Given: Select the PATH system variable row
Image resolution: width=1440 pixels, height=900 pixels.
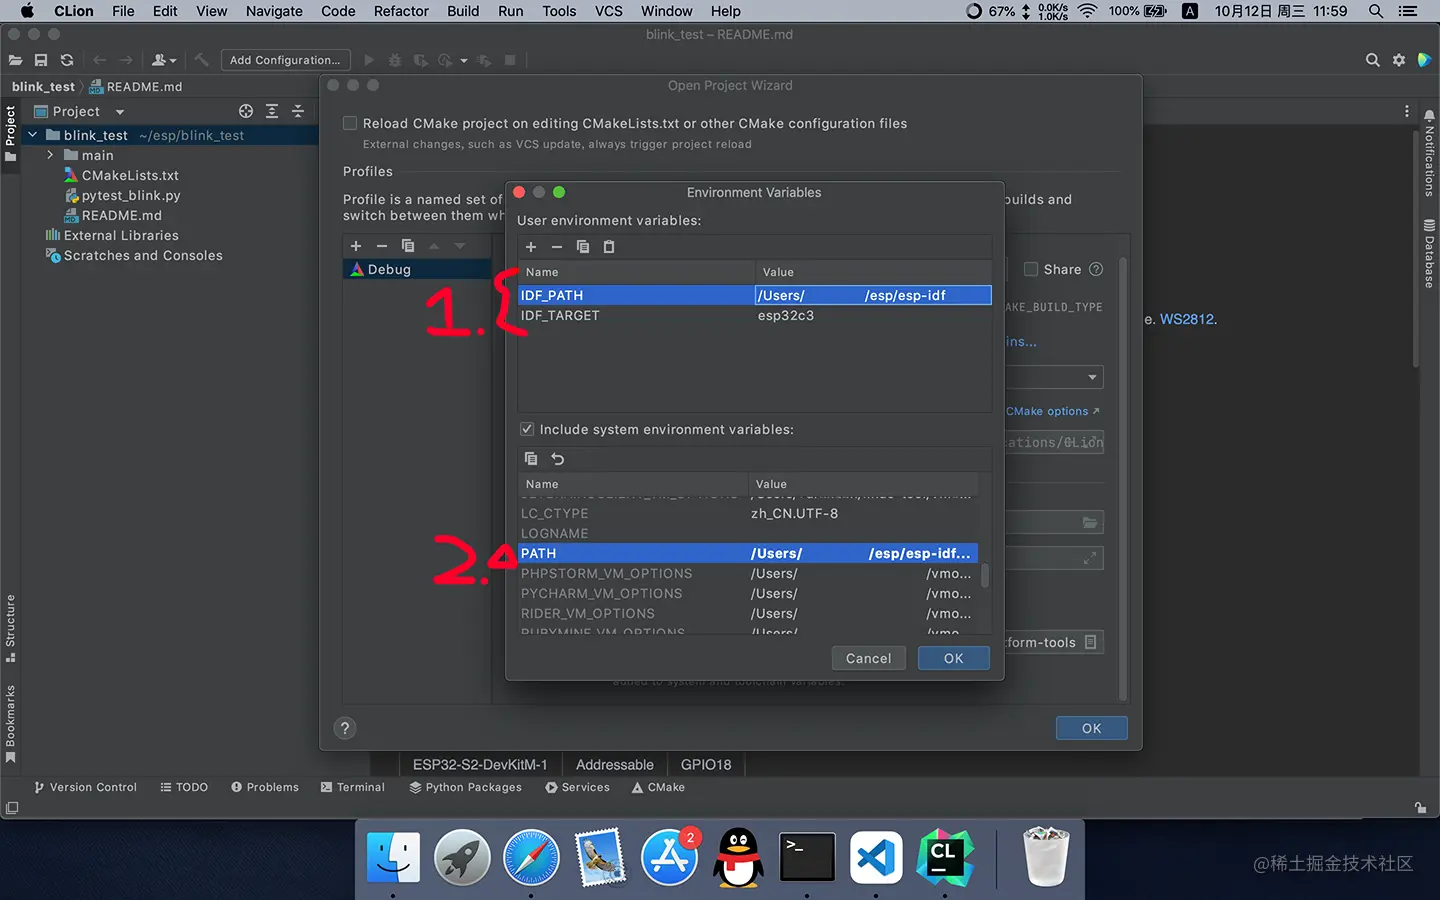Looking at the screenshot, I should [x=748, y=553].
